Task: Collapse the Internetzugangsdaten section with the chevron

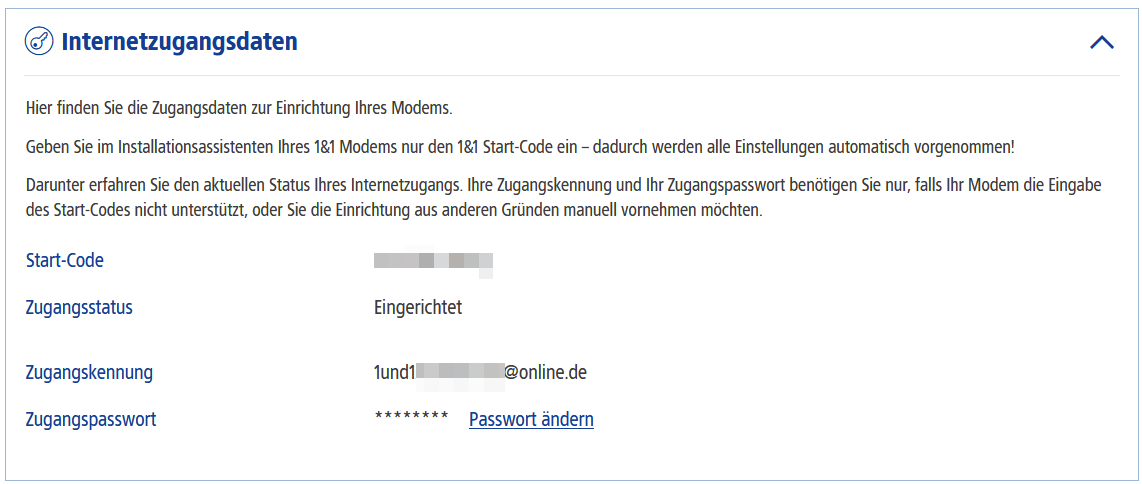Action: pyautogui.click(x=1101, y=42)
